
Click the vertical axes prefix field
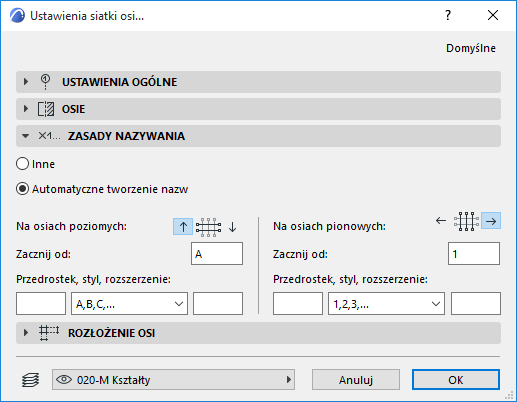pyautogui.click(x=298, y=304)
